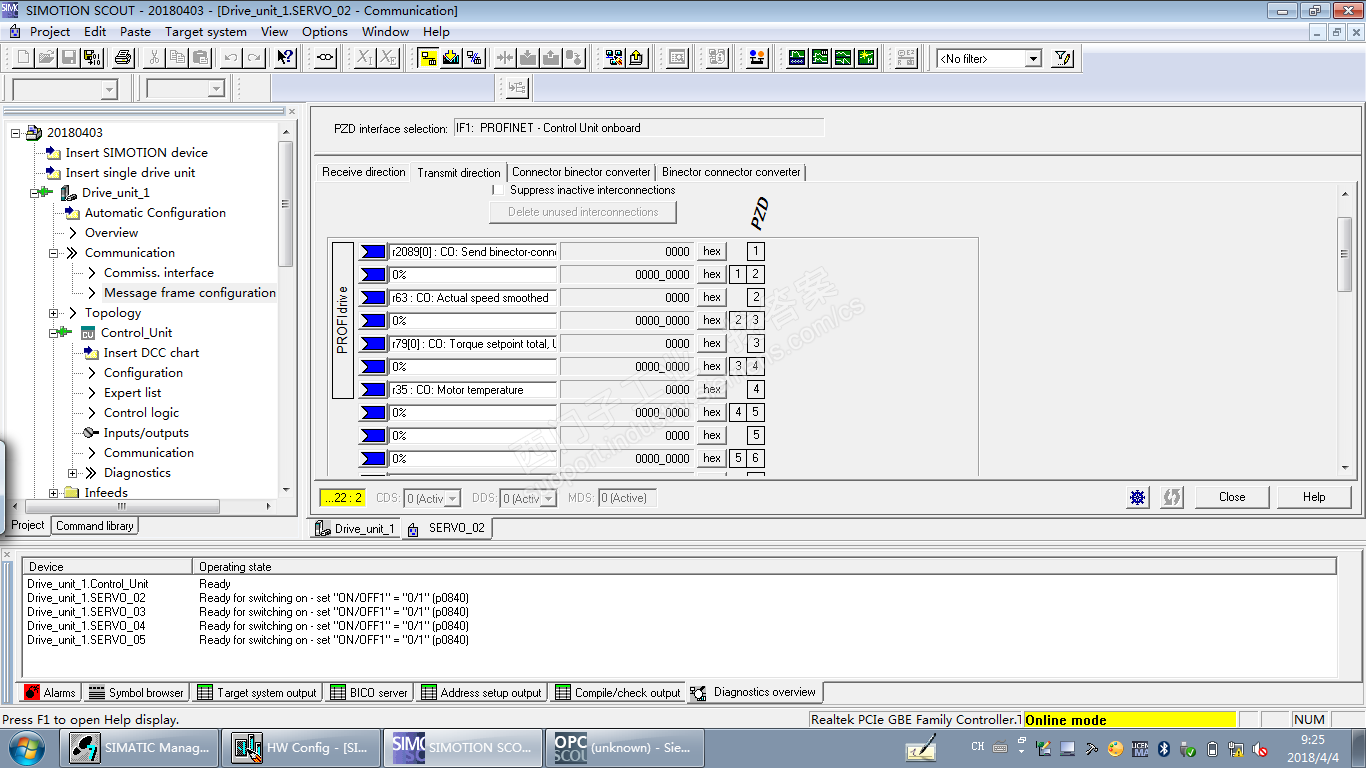Open the DDS dropdown
1366x768 pixels.
(x=548, y=498)
